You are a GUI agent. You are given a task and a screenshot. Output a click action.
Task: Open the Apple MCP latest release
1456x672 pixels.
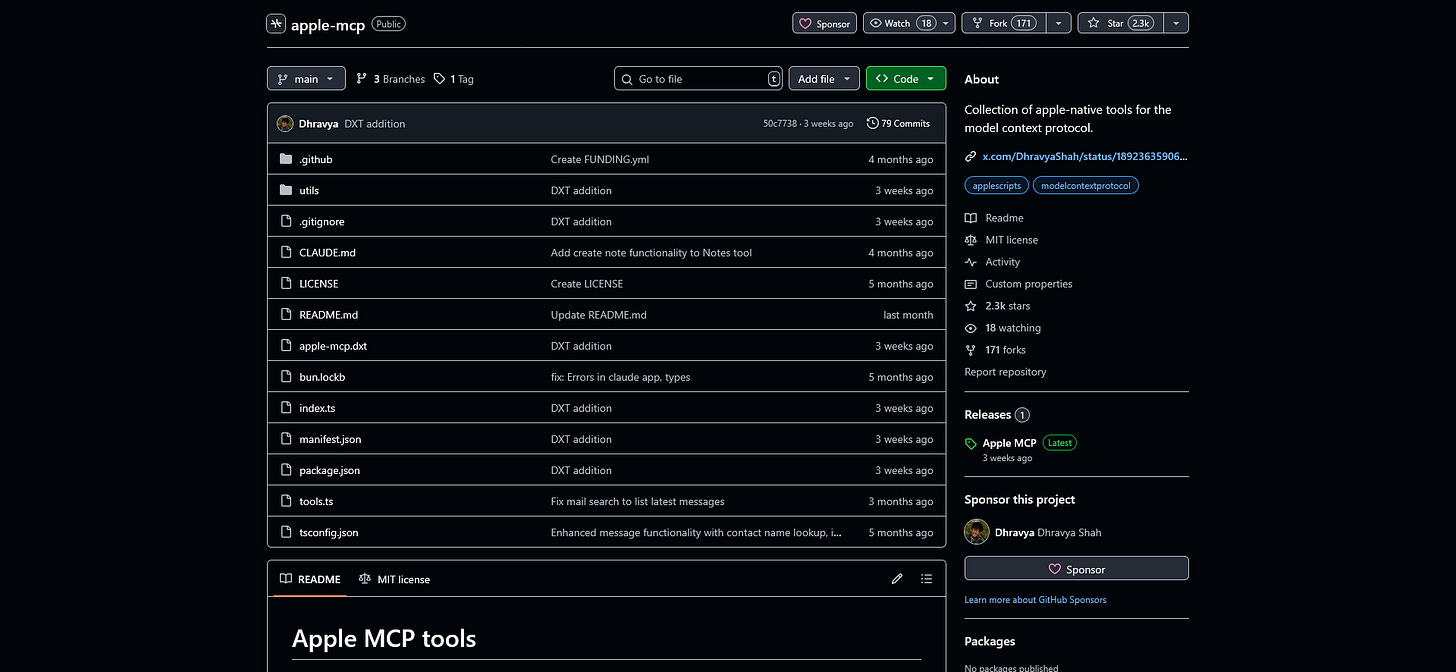tap(1009, 443)
